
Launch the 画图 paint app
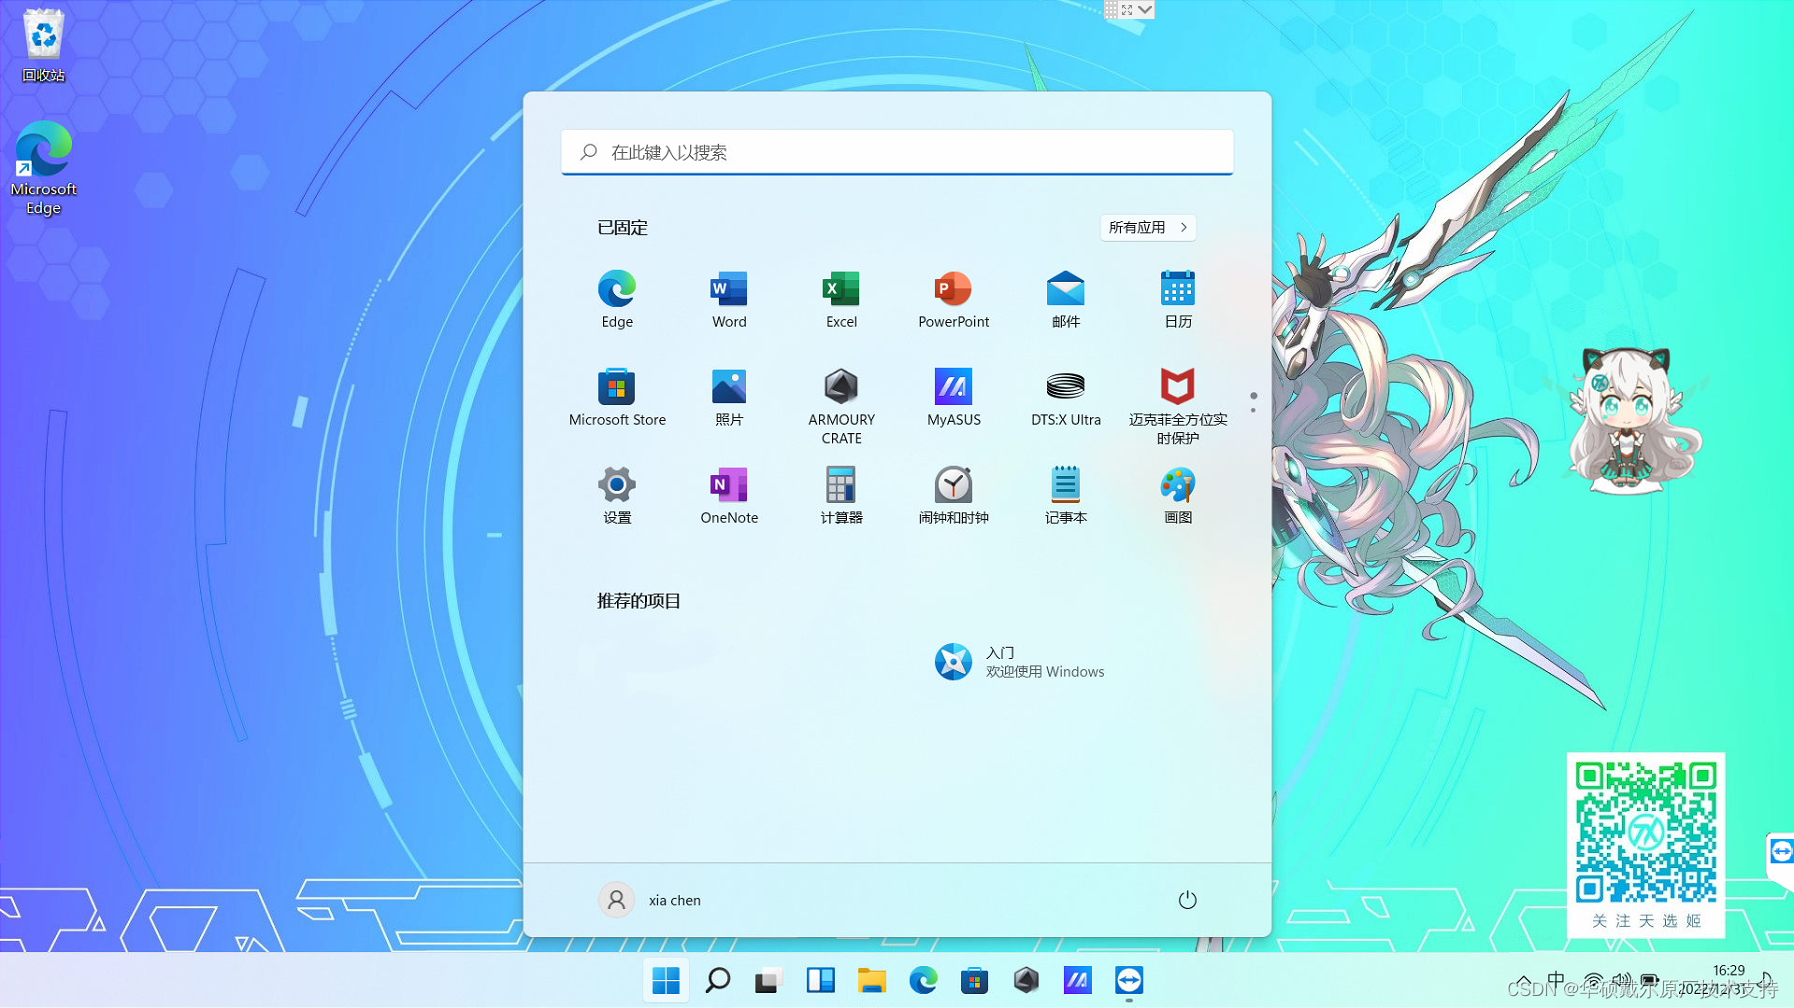coord(1177,495)
